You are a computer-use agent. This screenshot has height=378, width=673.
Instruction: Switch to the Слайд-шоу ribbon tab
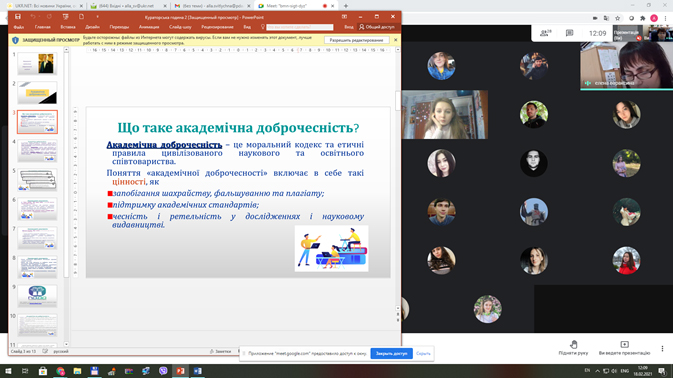point(180,27)
